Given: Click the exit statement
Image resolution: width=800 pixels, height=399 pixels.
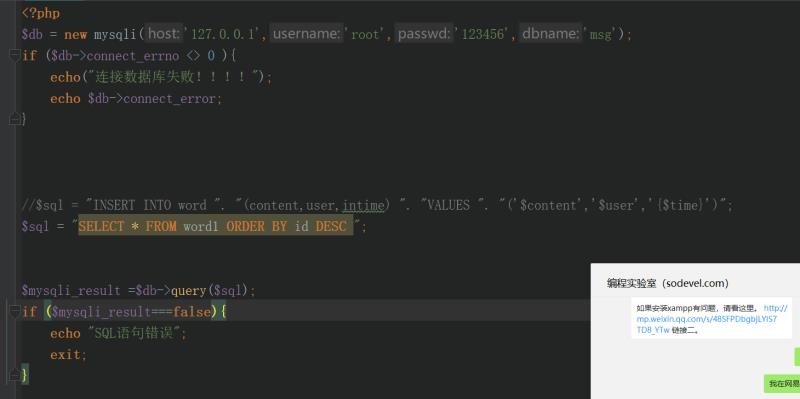Looking at the screenshot, I should click(x=65, y=355).
